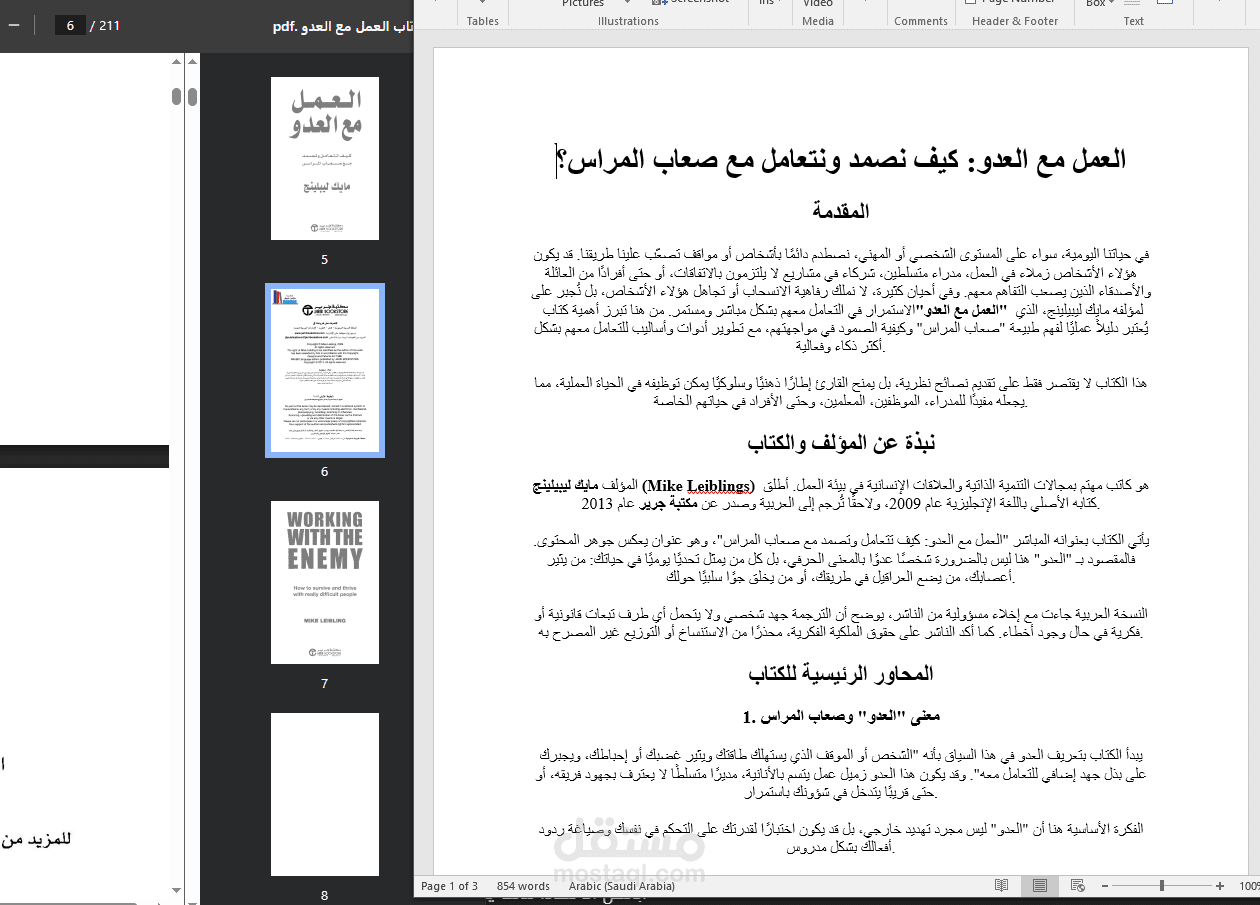
Task: Click Word zoom out minus button
Action: pos(1103,886)
